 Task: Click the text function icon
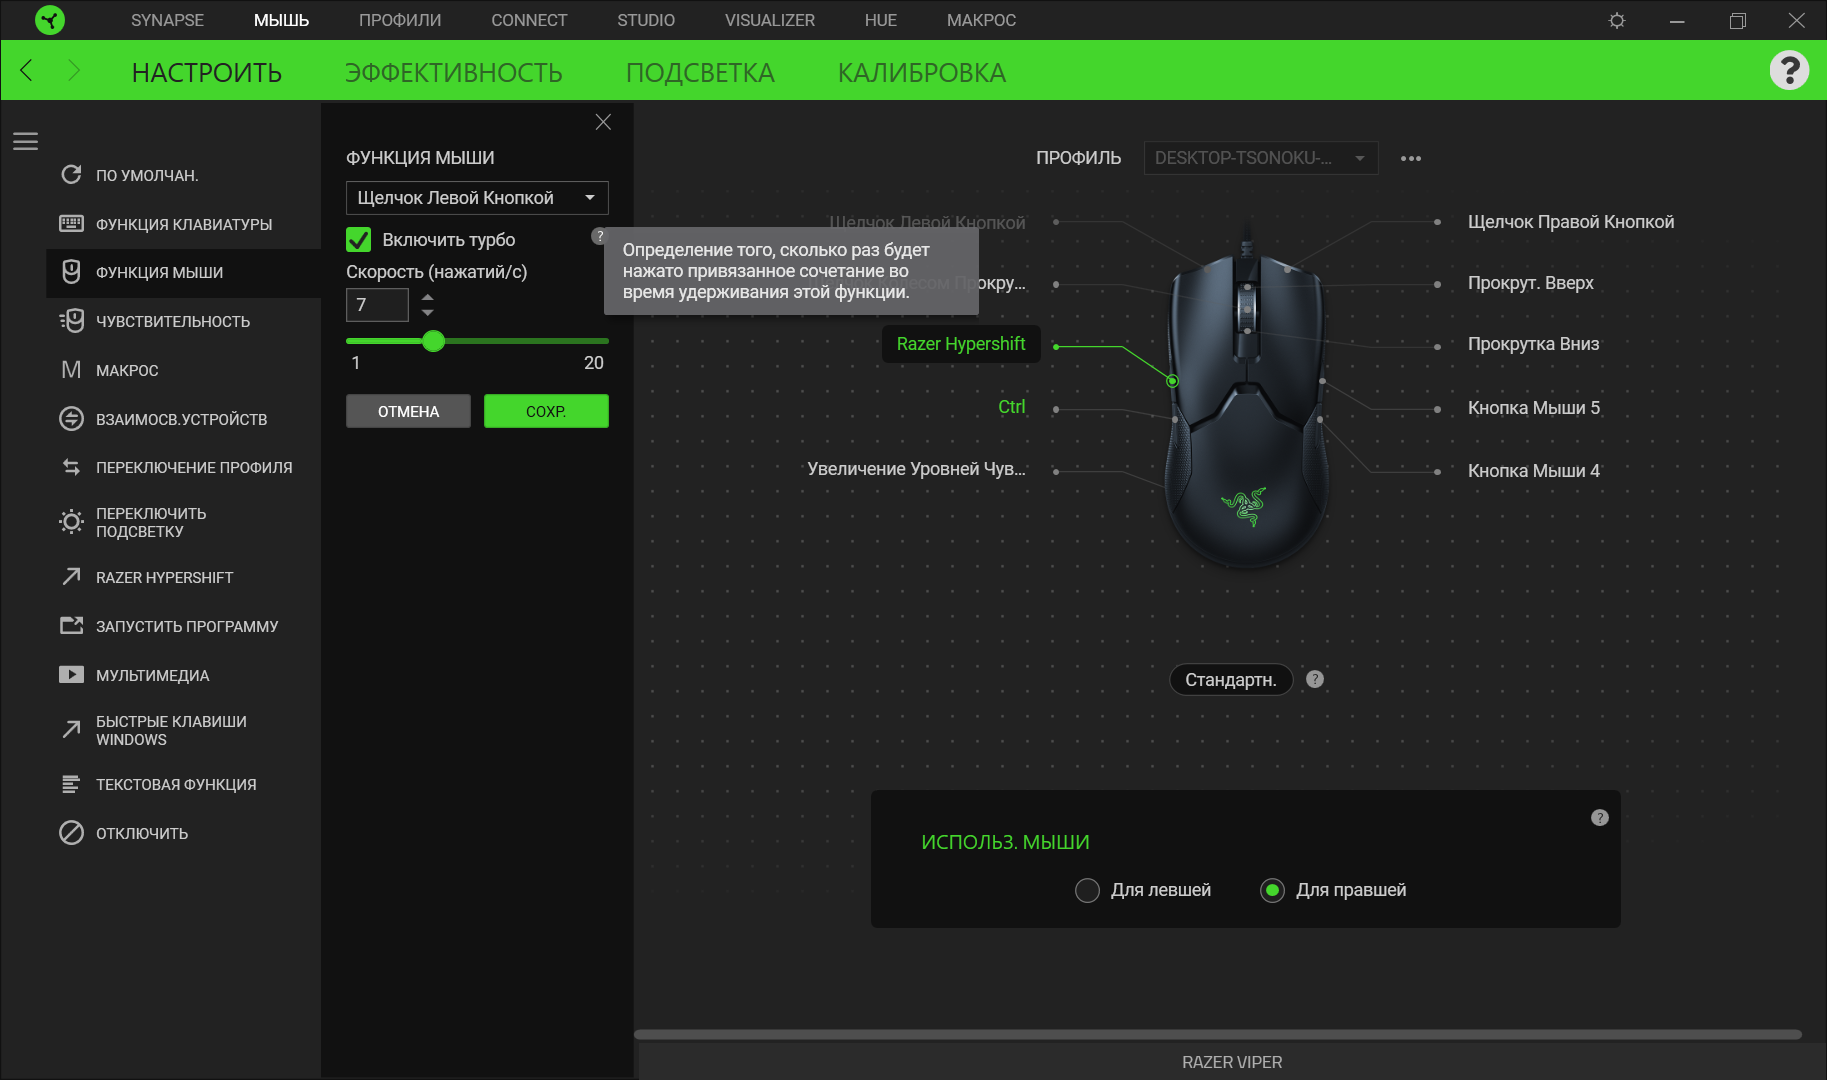coord(71,784)
